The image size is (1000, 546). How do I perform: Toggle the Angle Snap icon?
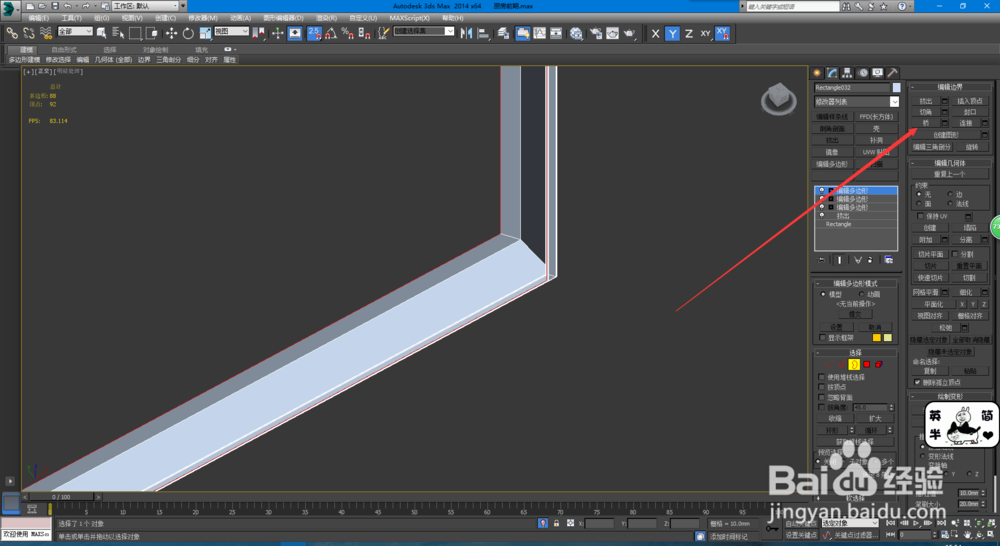click(331, 33)
